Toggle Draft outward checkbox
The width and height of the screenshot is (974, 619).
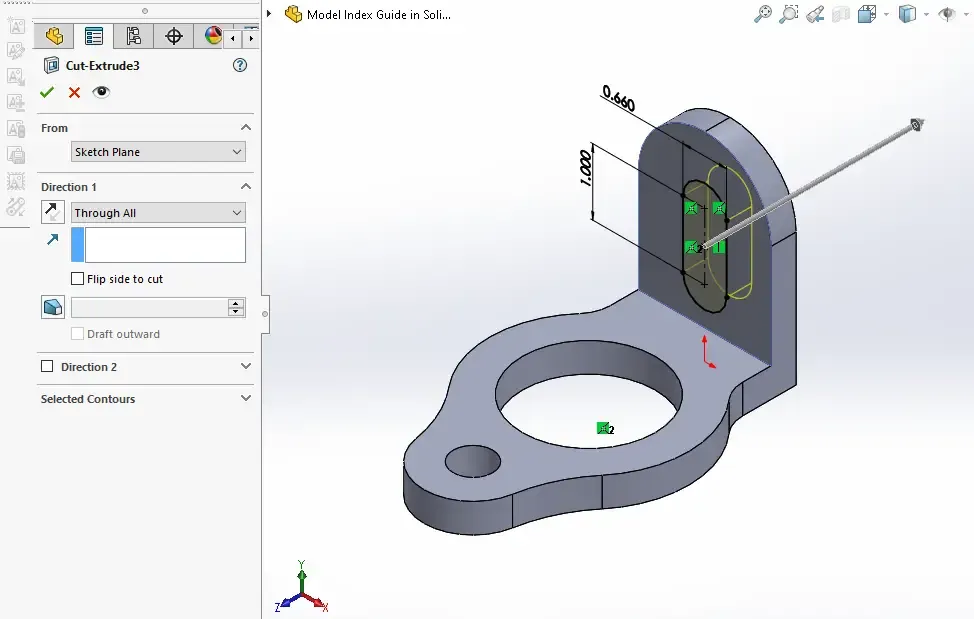pyautogui.click(x=78, y=334)
